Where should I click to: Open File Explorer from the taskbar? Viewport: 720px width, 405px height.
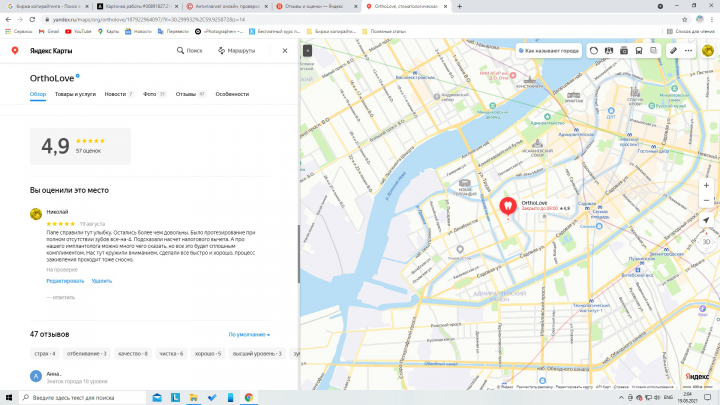tap(193, 397)
